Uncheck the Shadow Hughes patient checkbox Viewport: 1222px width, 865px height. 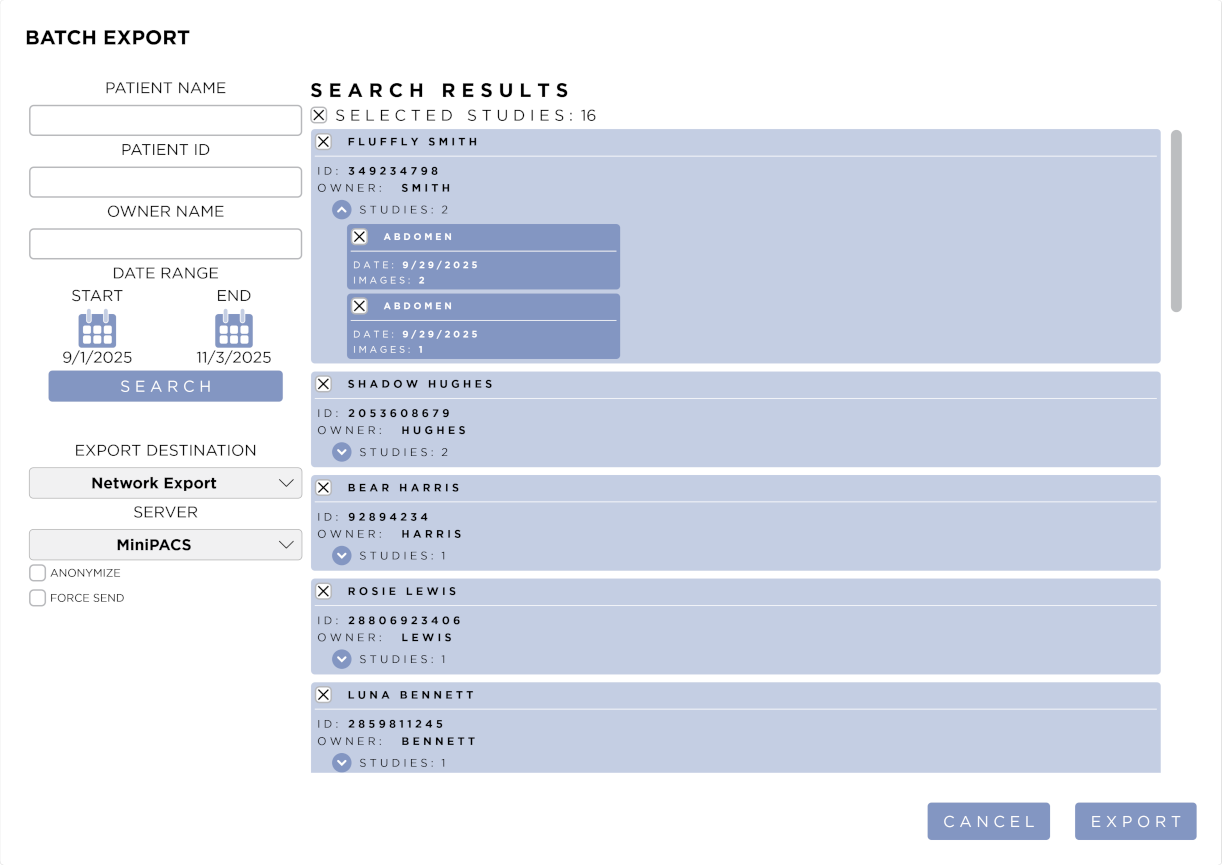[323, 384]
